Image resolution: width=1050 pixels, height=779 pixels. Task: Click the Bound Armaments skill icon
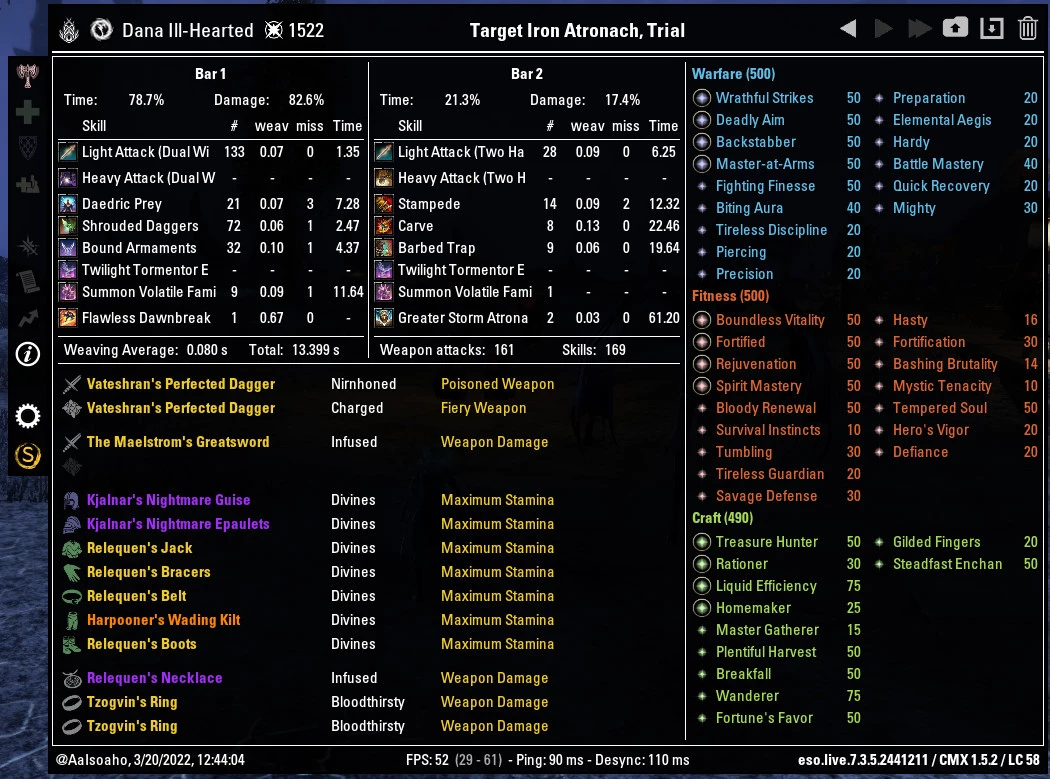pos(68,248)
